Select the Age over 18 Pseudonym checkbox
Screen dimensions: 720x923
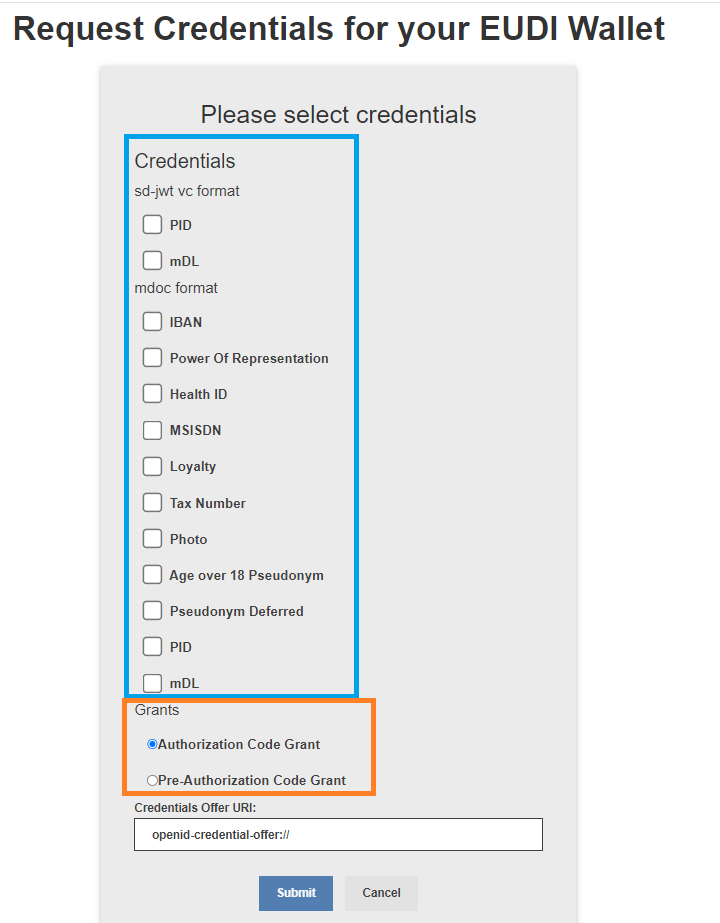[152, 575]
